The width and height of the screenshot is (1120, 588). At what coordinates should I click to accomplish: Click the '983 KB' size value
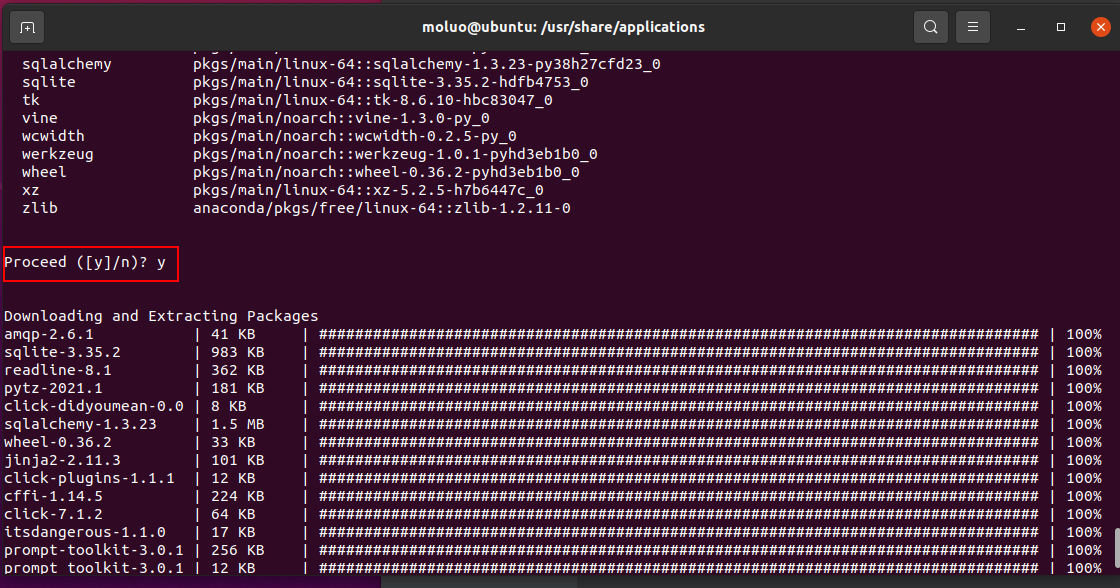[x=238, y=352]
